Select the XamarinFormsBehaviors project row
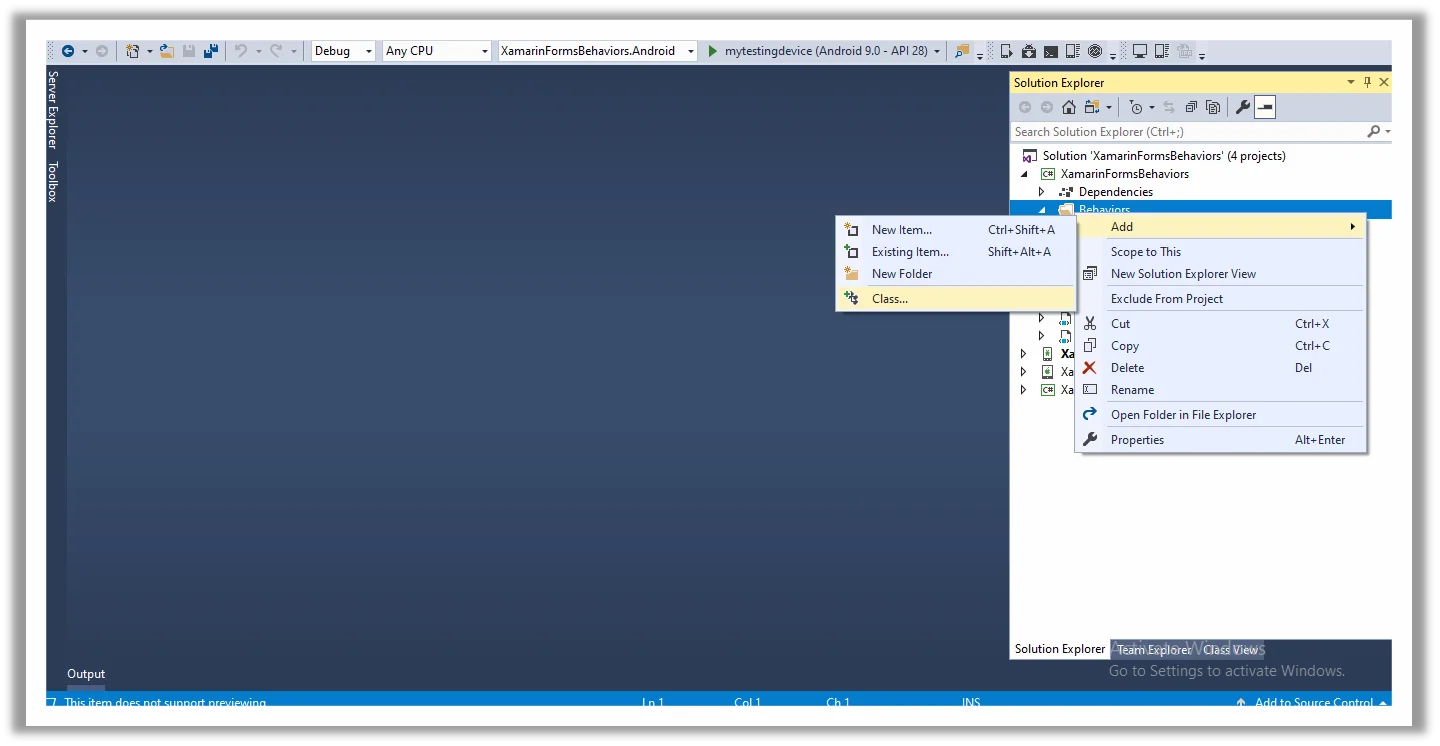1440x746 pixels. coord(1125,173)
